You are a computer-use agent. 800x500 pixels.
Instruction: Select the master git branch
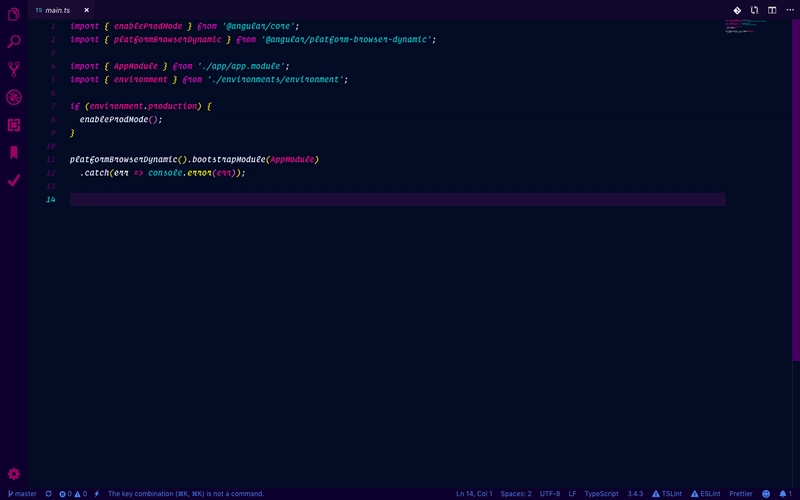(x=22, y=493)
